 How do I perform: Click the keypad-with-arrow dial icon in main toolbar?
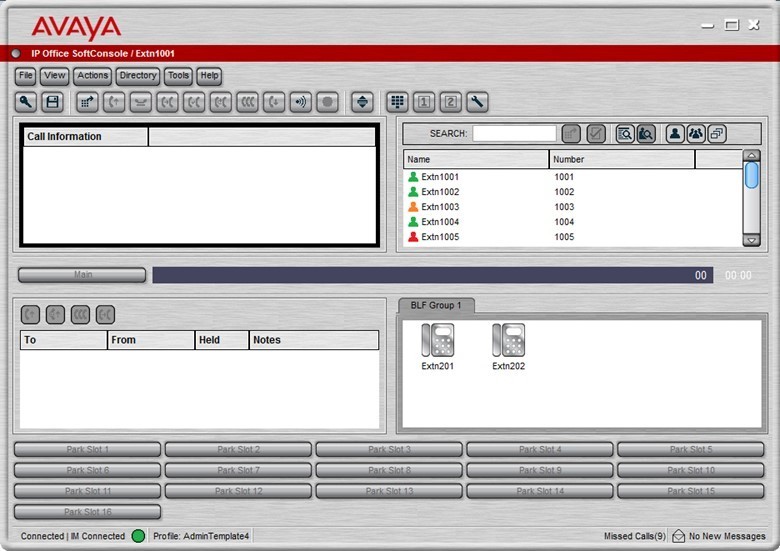click(87, 102)
